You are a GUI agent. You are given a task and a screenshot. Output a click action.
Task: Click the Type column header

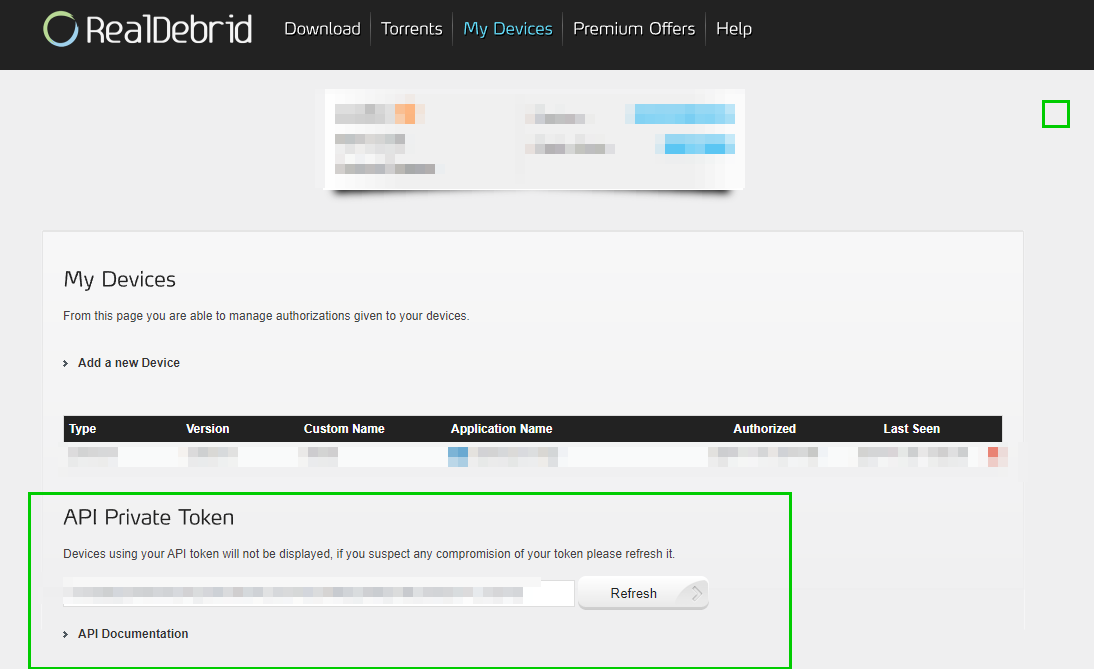[x=82, y=429]
